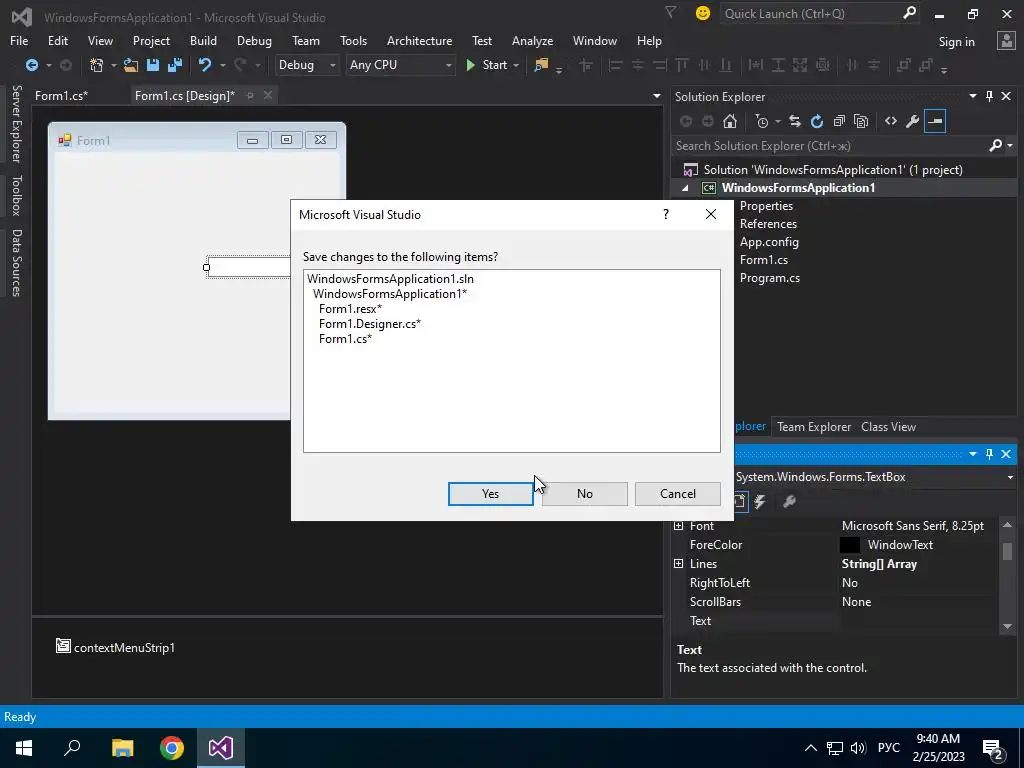The width and height of the screenshot is (1024, 768).
Task: Click the account avatar icon near Sign in
Action: tap(1006, 40)
